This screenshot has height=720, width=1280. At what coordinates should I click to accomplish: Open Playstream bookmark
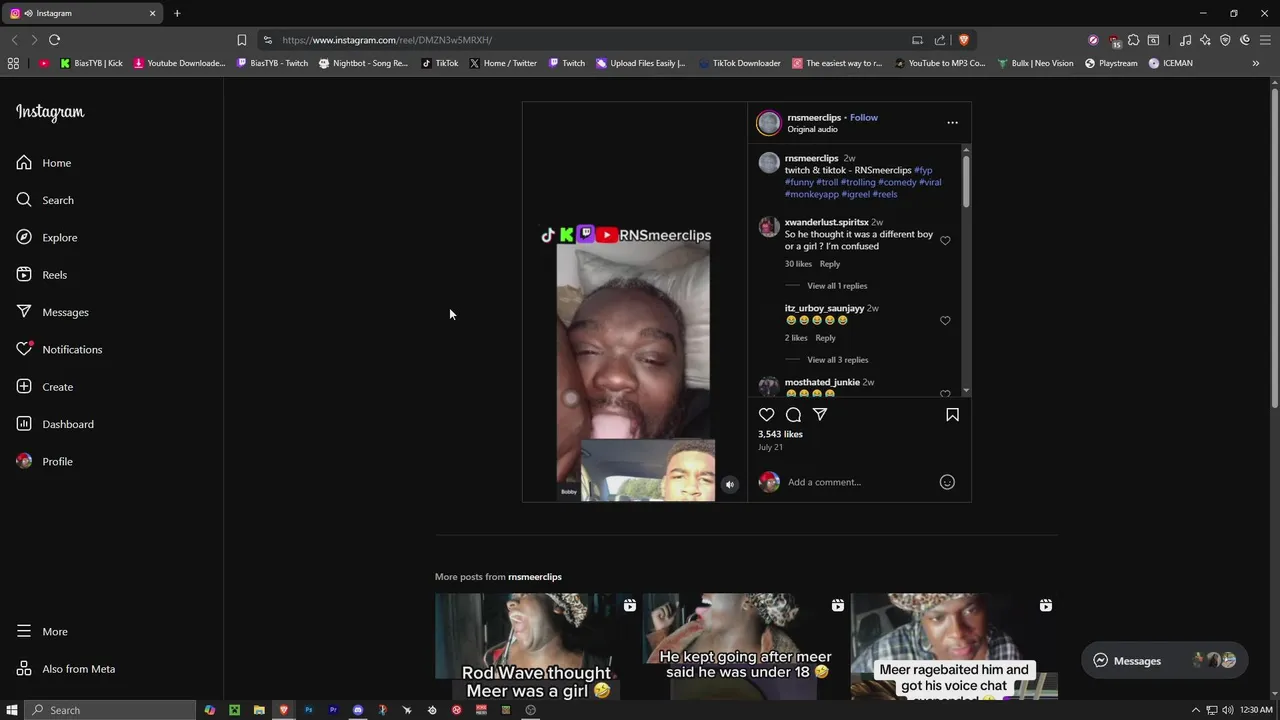pos(1111,63)
